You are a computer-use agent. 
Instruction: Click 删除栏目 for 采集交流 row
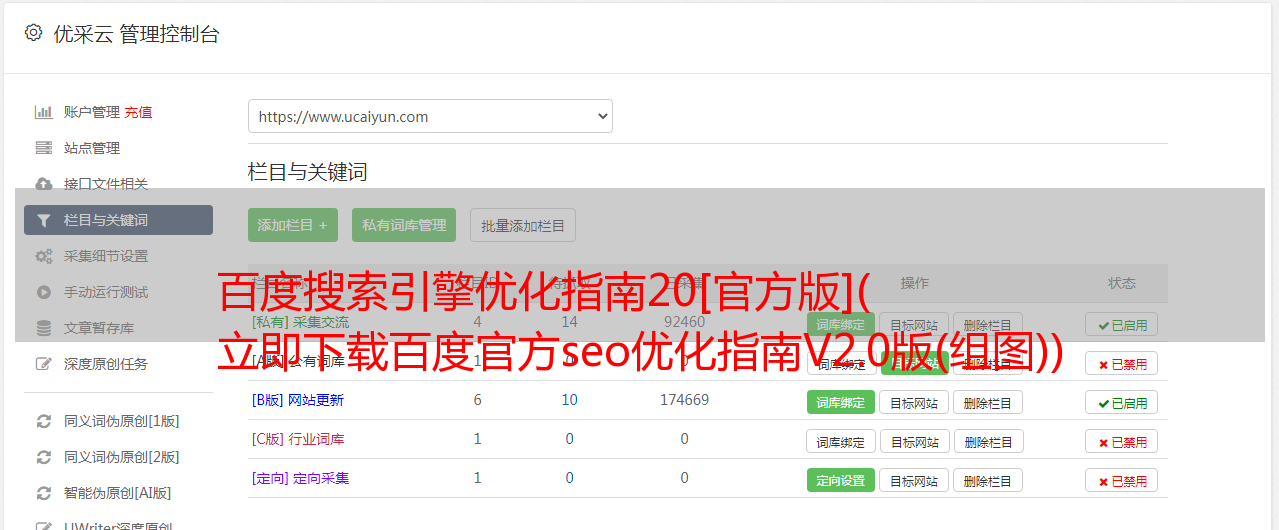coord(988,324)
